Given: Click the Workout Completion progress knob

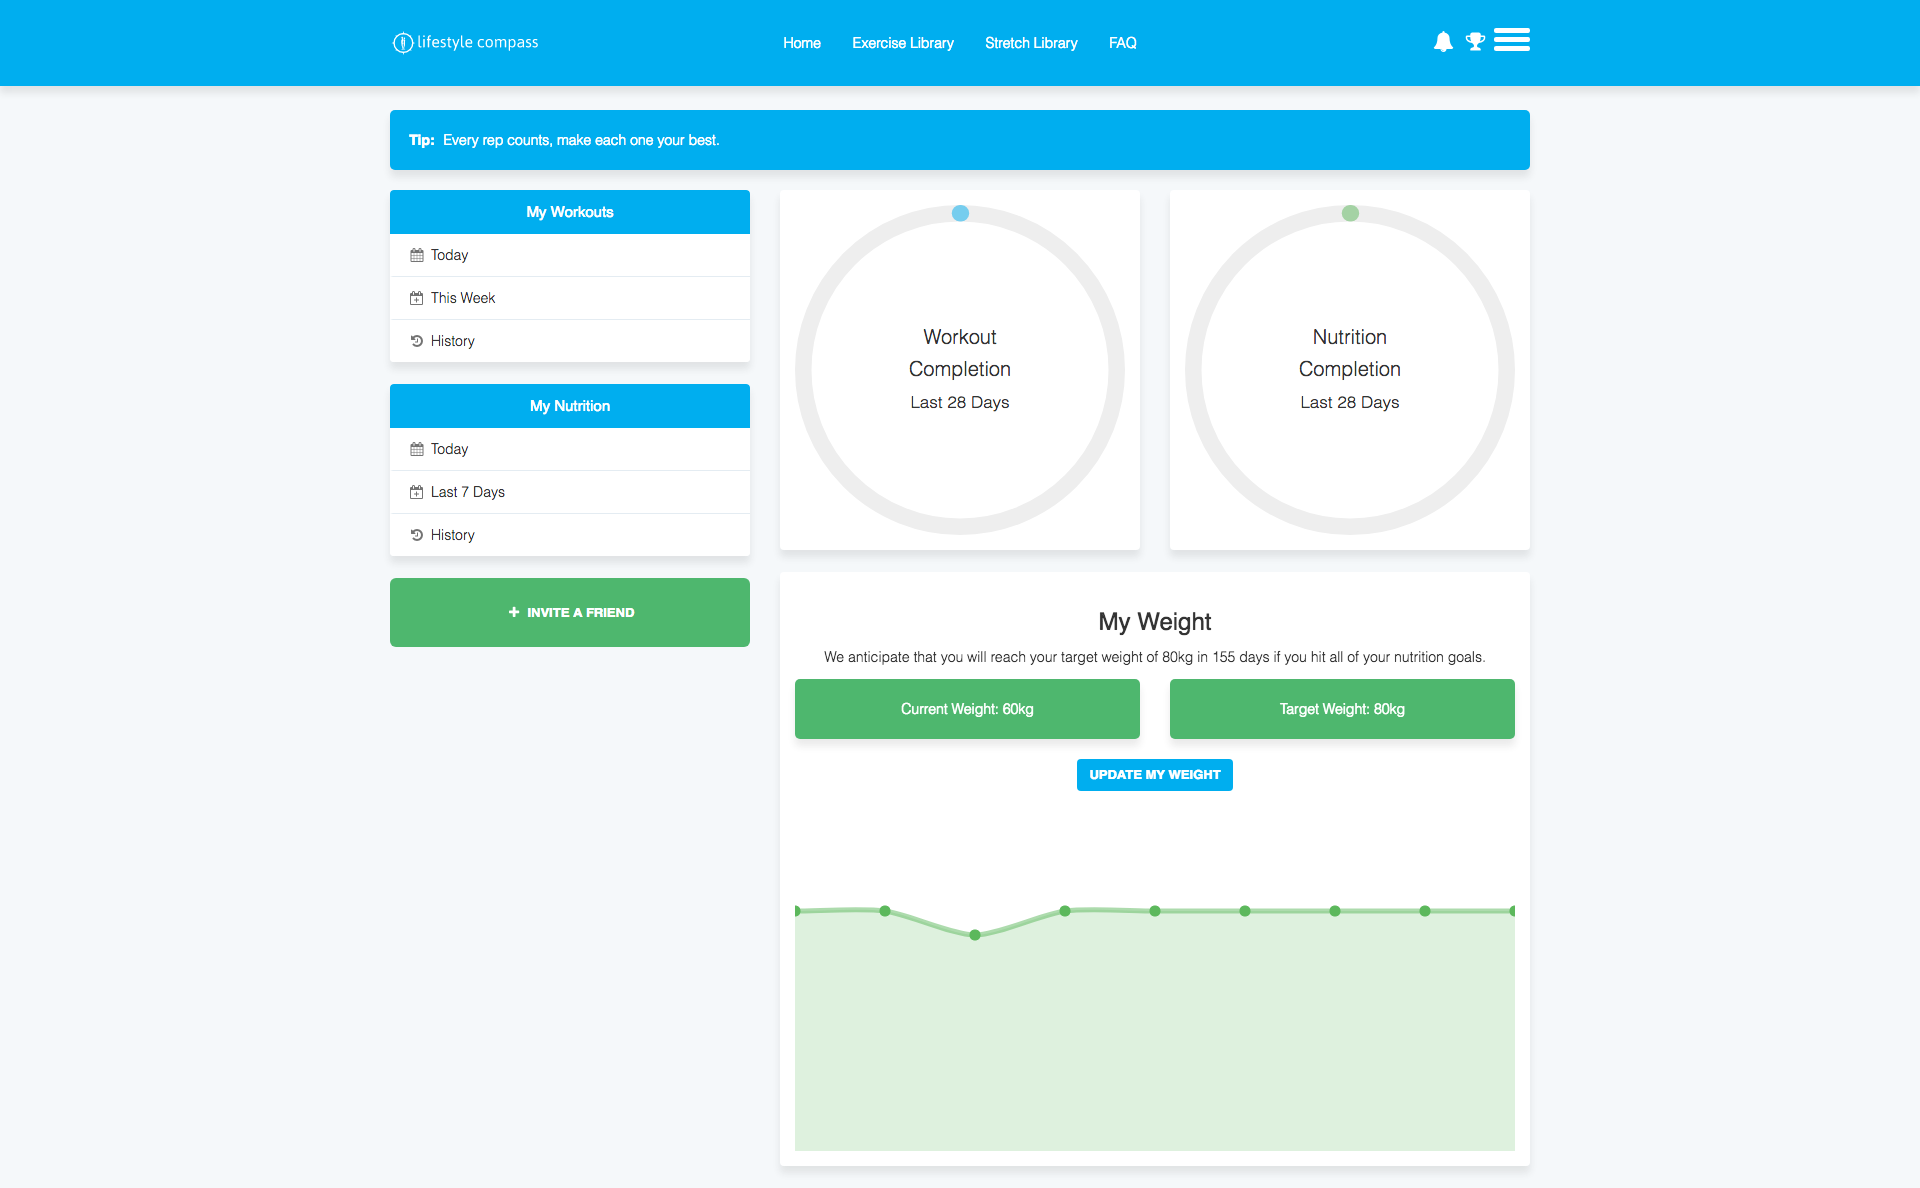Looking at the screenshot, I should coord(960,213).
